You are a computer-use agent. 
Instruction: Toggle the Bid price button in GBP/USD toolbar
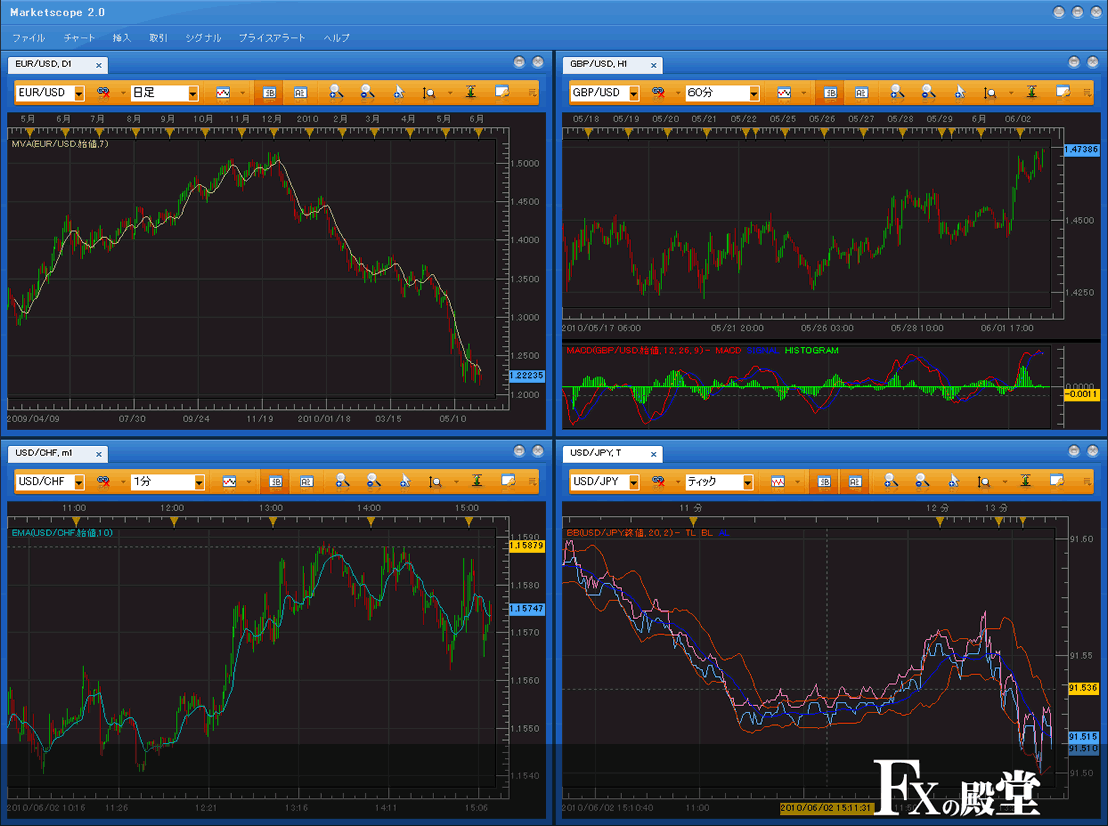coord(830,93)
